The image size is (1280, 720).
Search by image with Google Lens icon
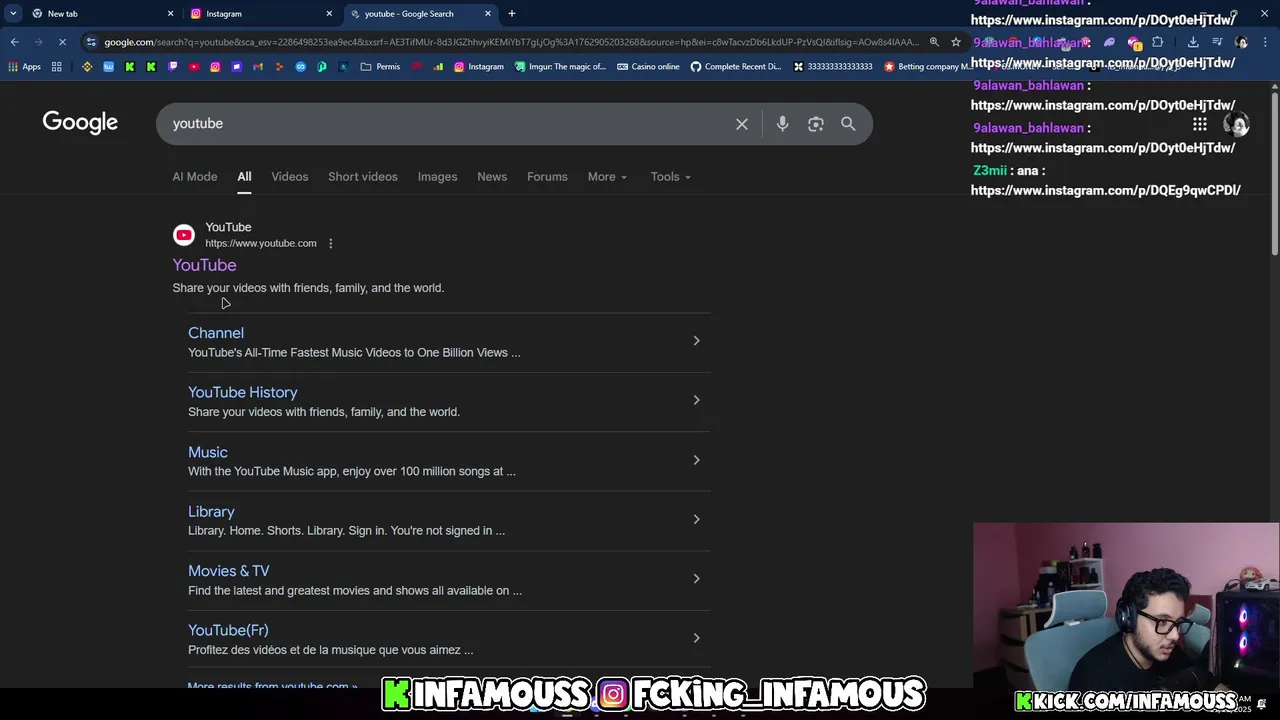pos(816,124)
